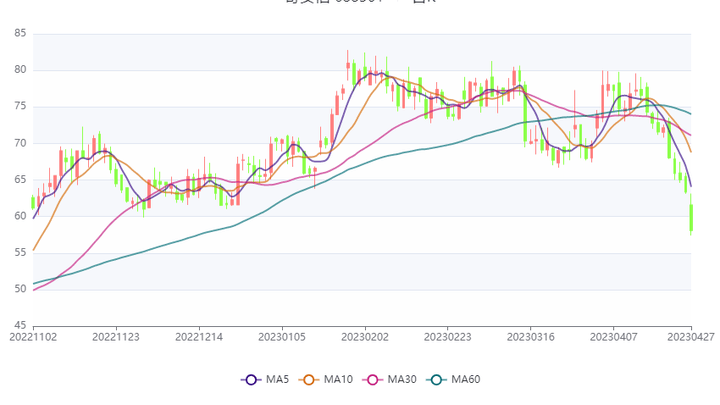Click the 65 price axis label
This screenshot has height=405, width=720.
pos(20,180)
